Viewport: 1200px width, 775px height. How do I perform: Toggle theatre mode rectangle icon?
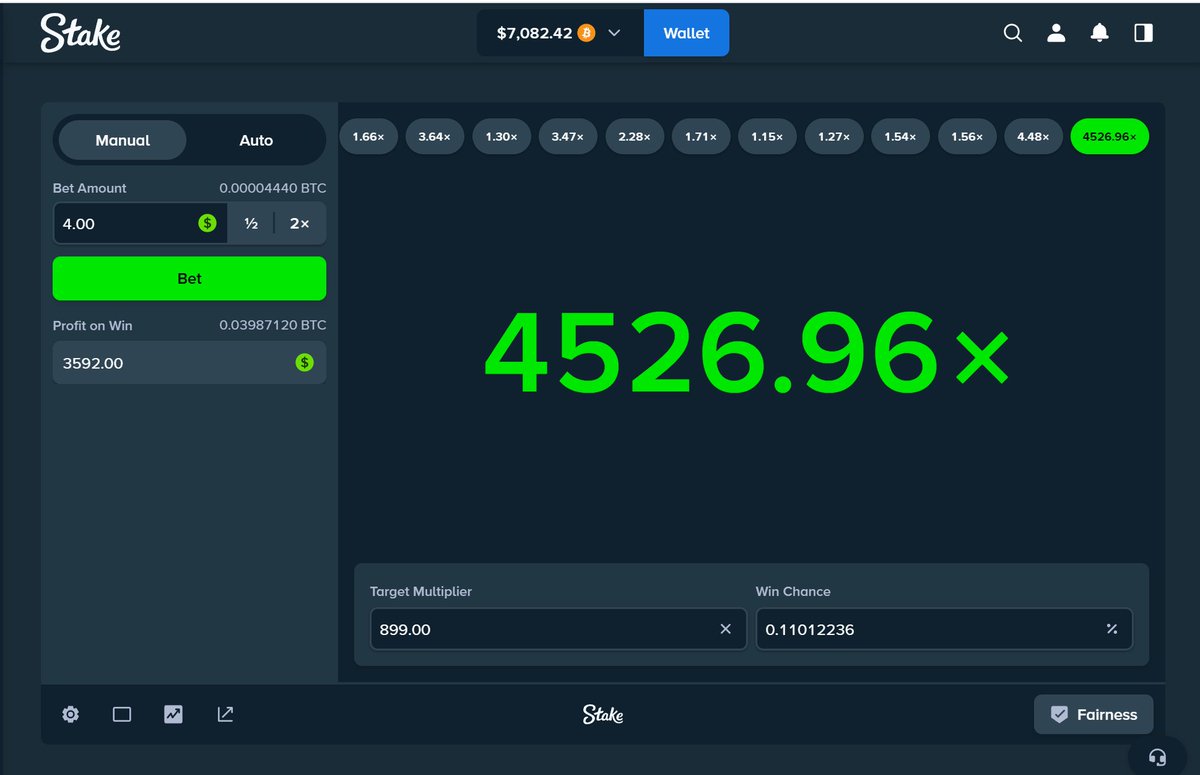(122, 714)
